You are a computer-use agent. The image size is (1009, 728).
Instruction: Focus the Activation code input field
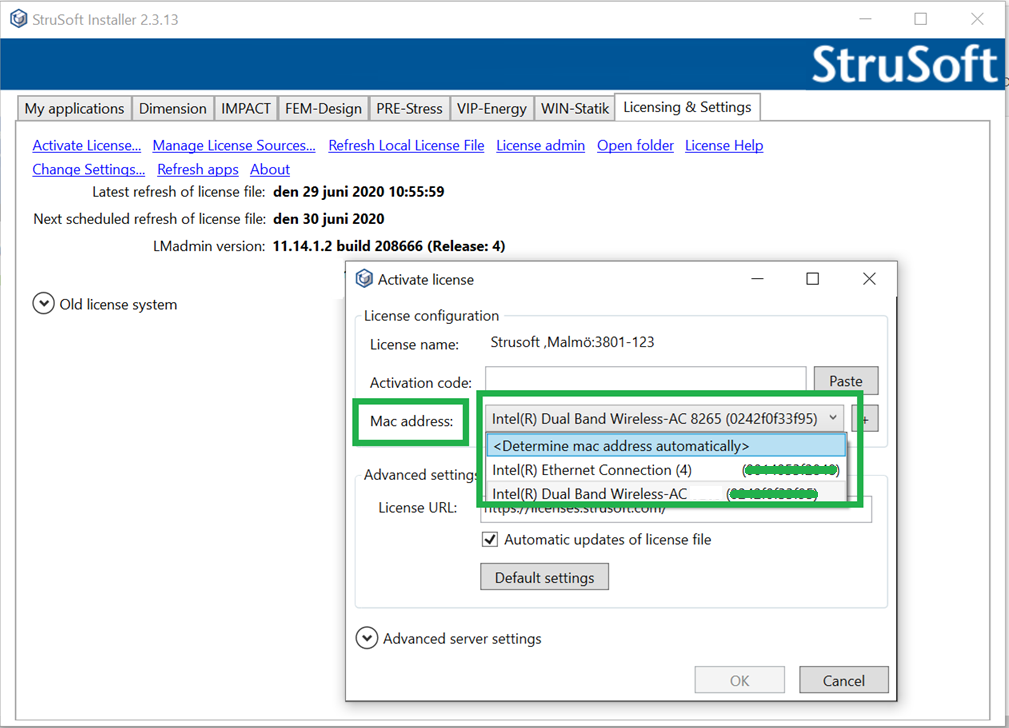[x=645, y=381]
